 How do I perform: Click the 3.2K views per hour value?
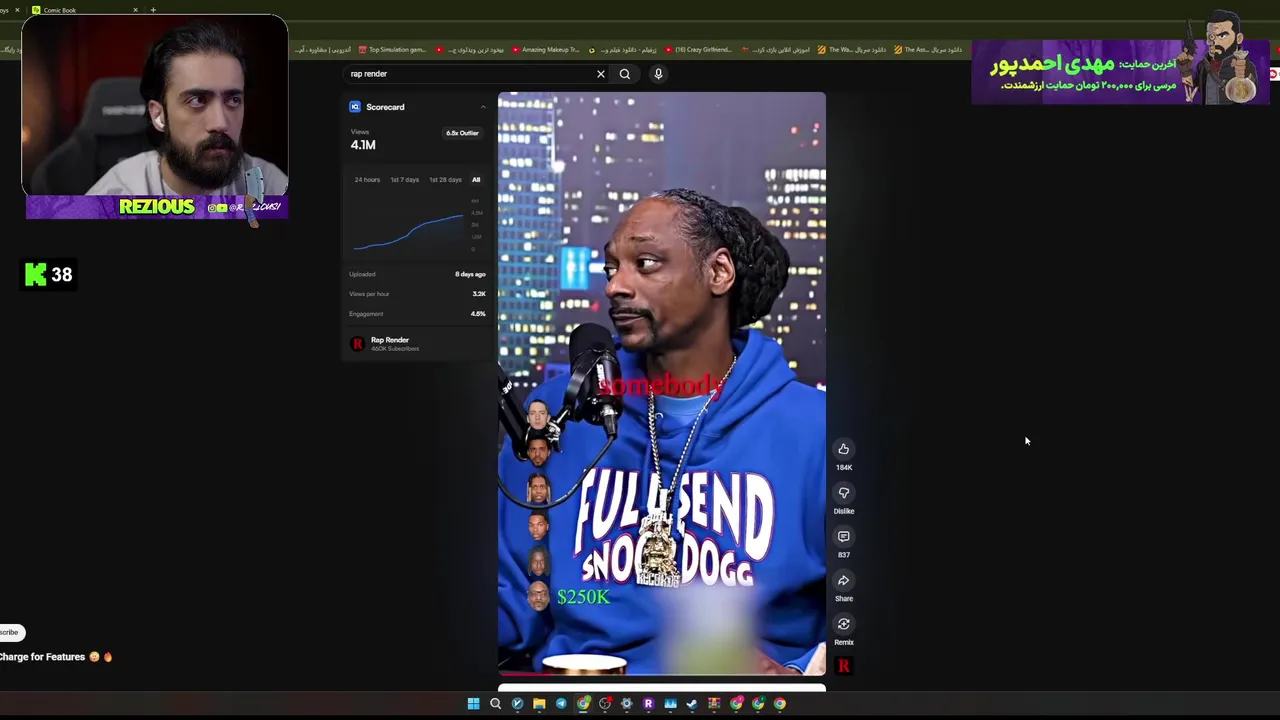[479, 294]
